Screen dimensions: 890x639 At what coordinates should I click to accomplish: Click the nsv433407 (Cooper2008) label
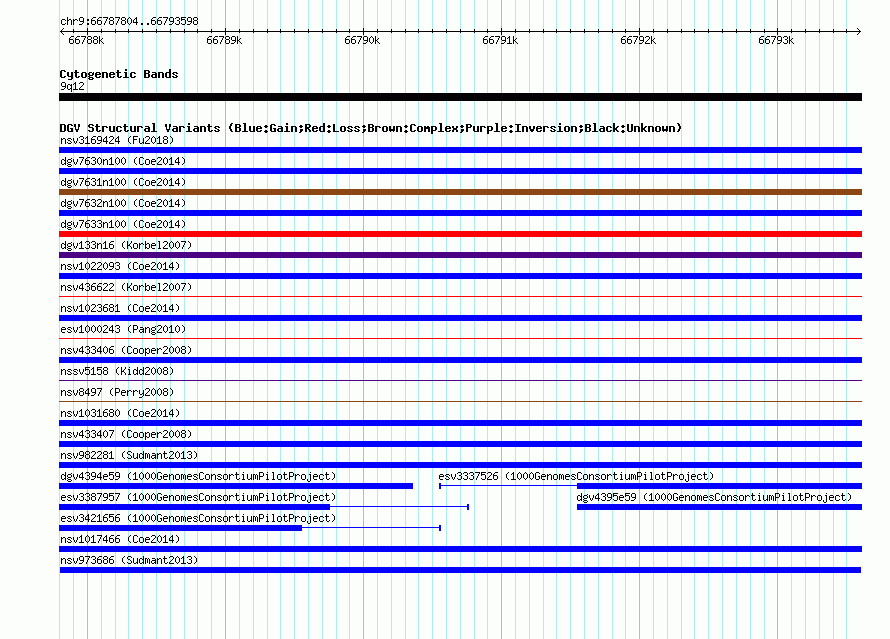126,434
